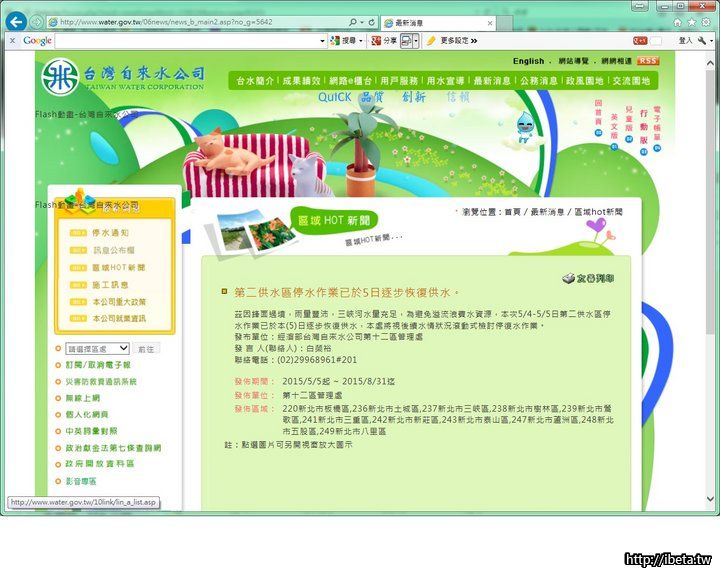Click the orange RSS feed icon

(648, 61)
